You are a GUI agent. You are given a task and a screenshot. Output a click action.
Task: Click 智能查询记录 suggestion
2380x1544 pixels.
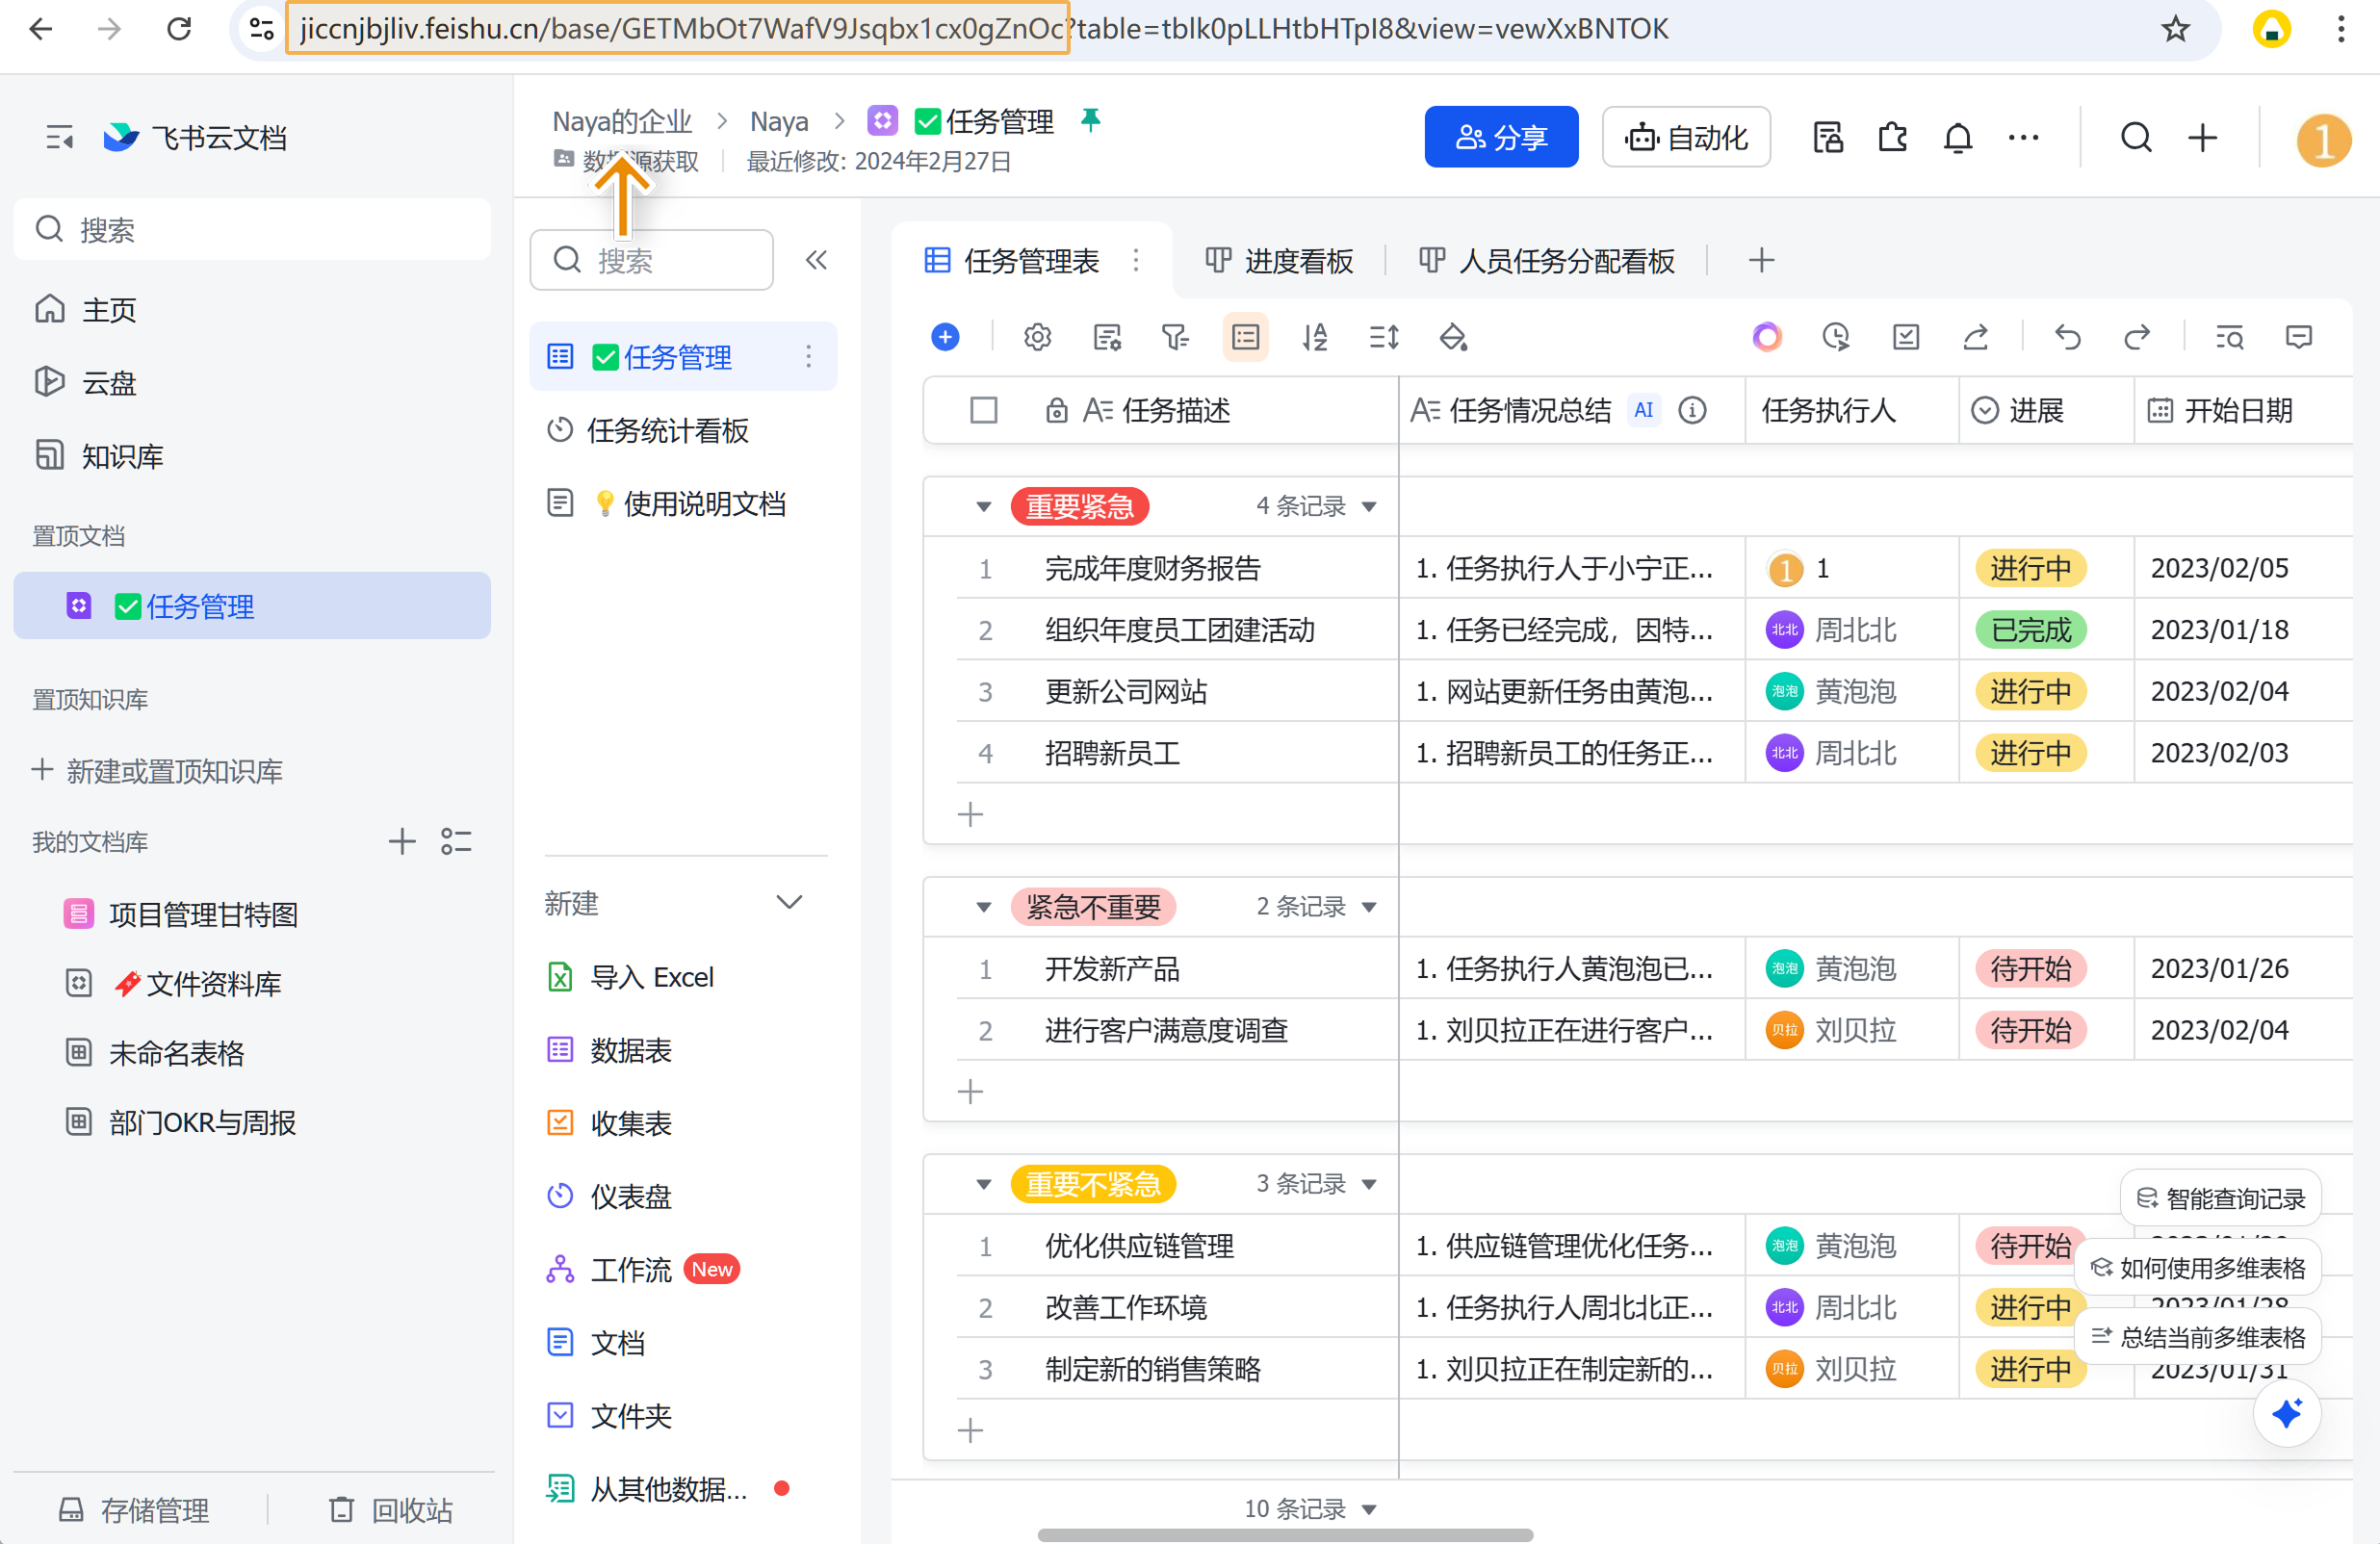[x=2221, y=1198]
